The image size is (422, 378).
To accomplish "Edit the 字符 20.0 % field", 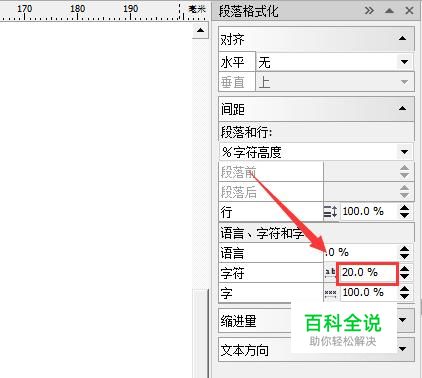I will coord(367,273).
